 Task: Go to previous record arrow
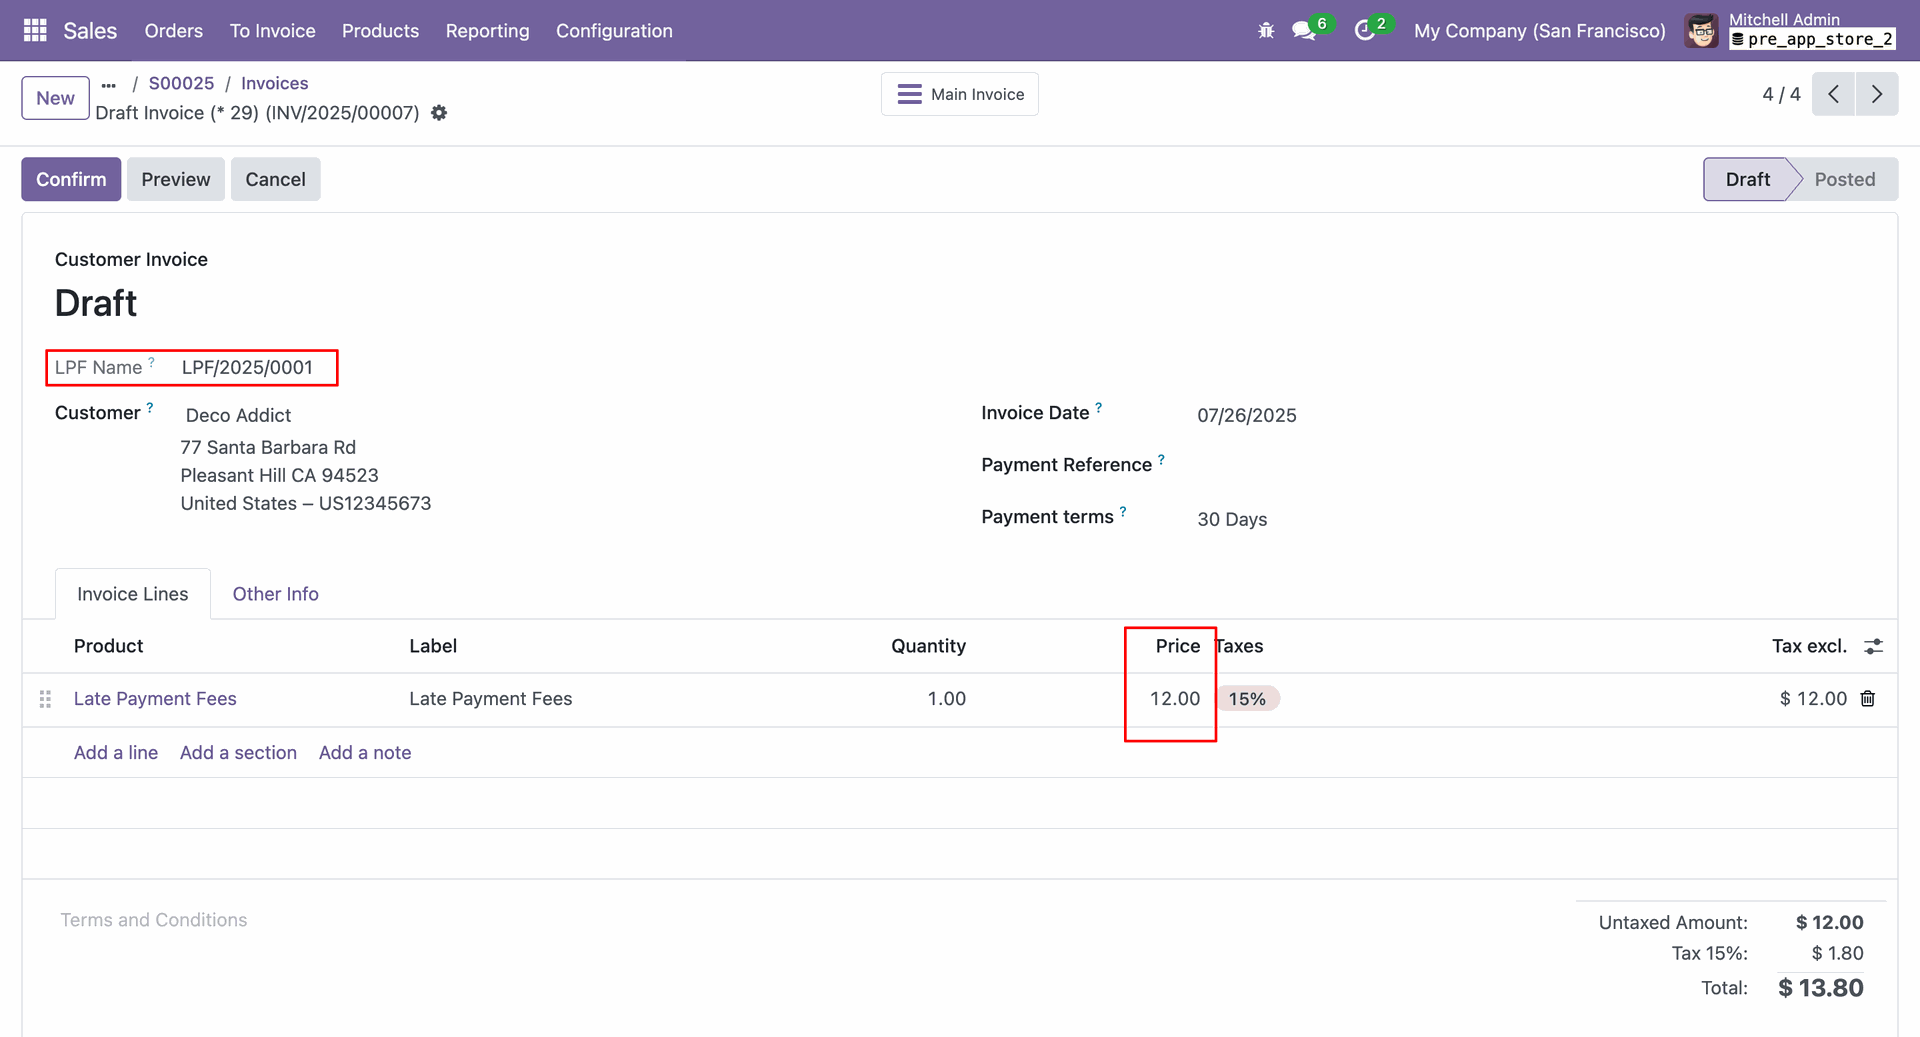1833,94
